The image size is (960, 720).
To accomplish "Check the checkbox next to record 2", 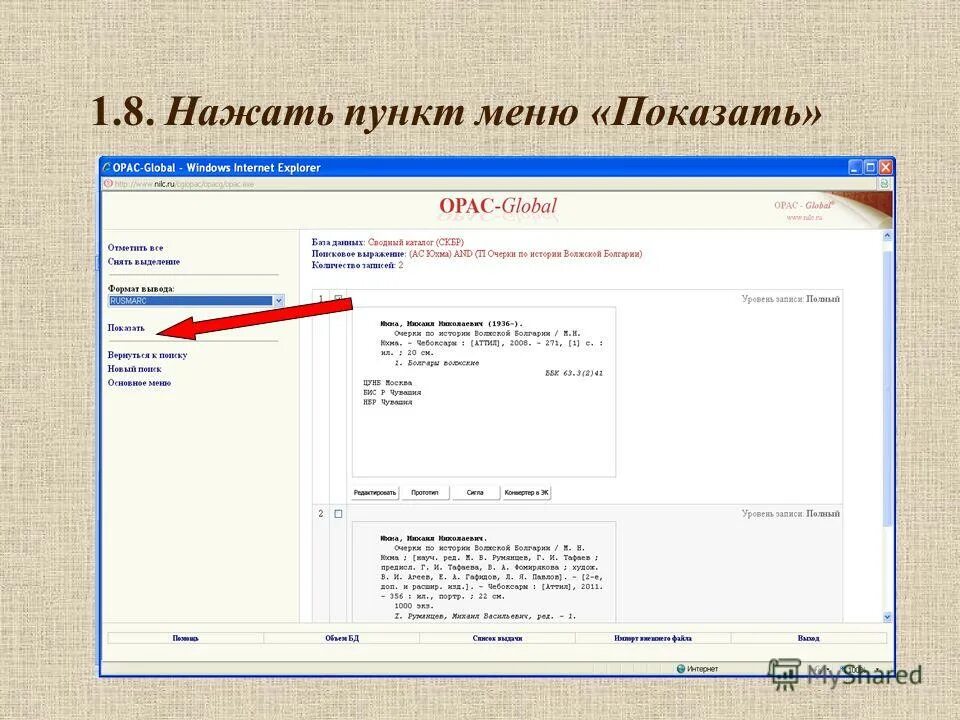I will (337, 511).
